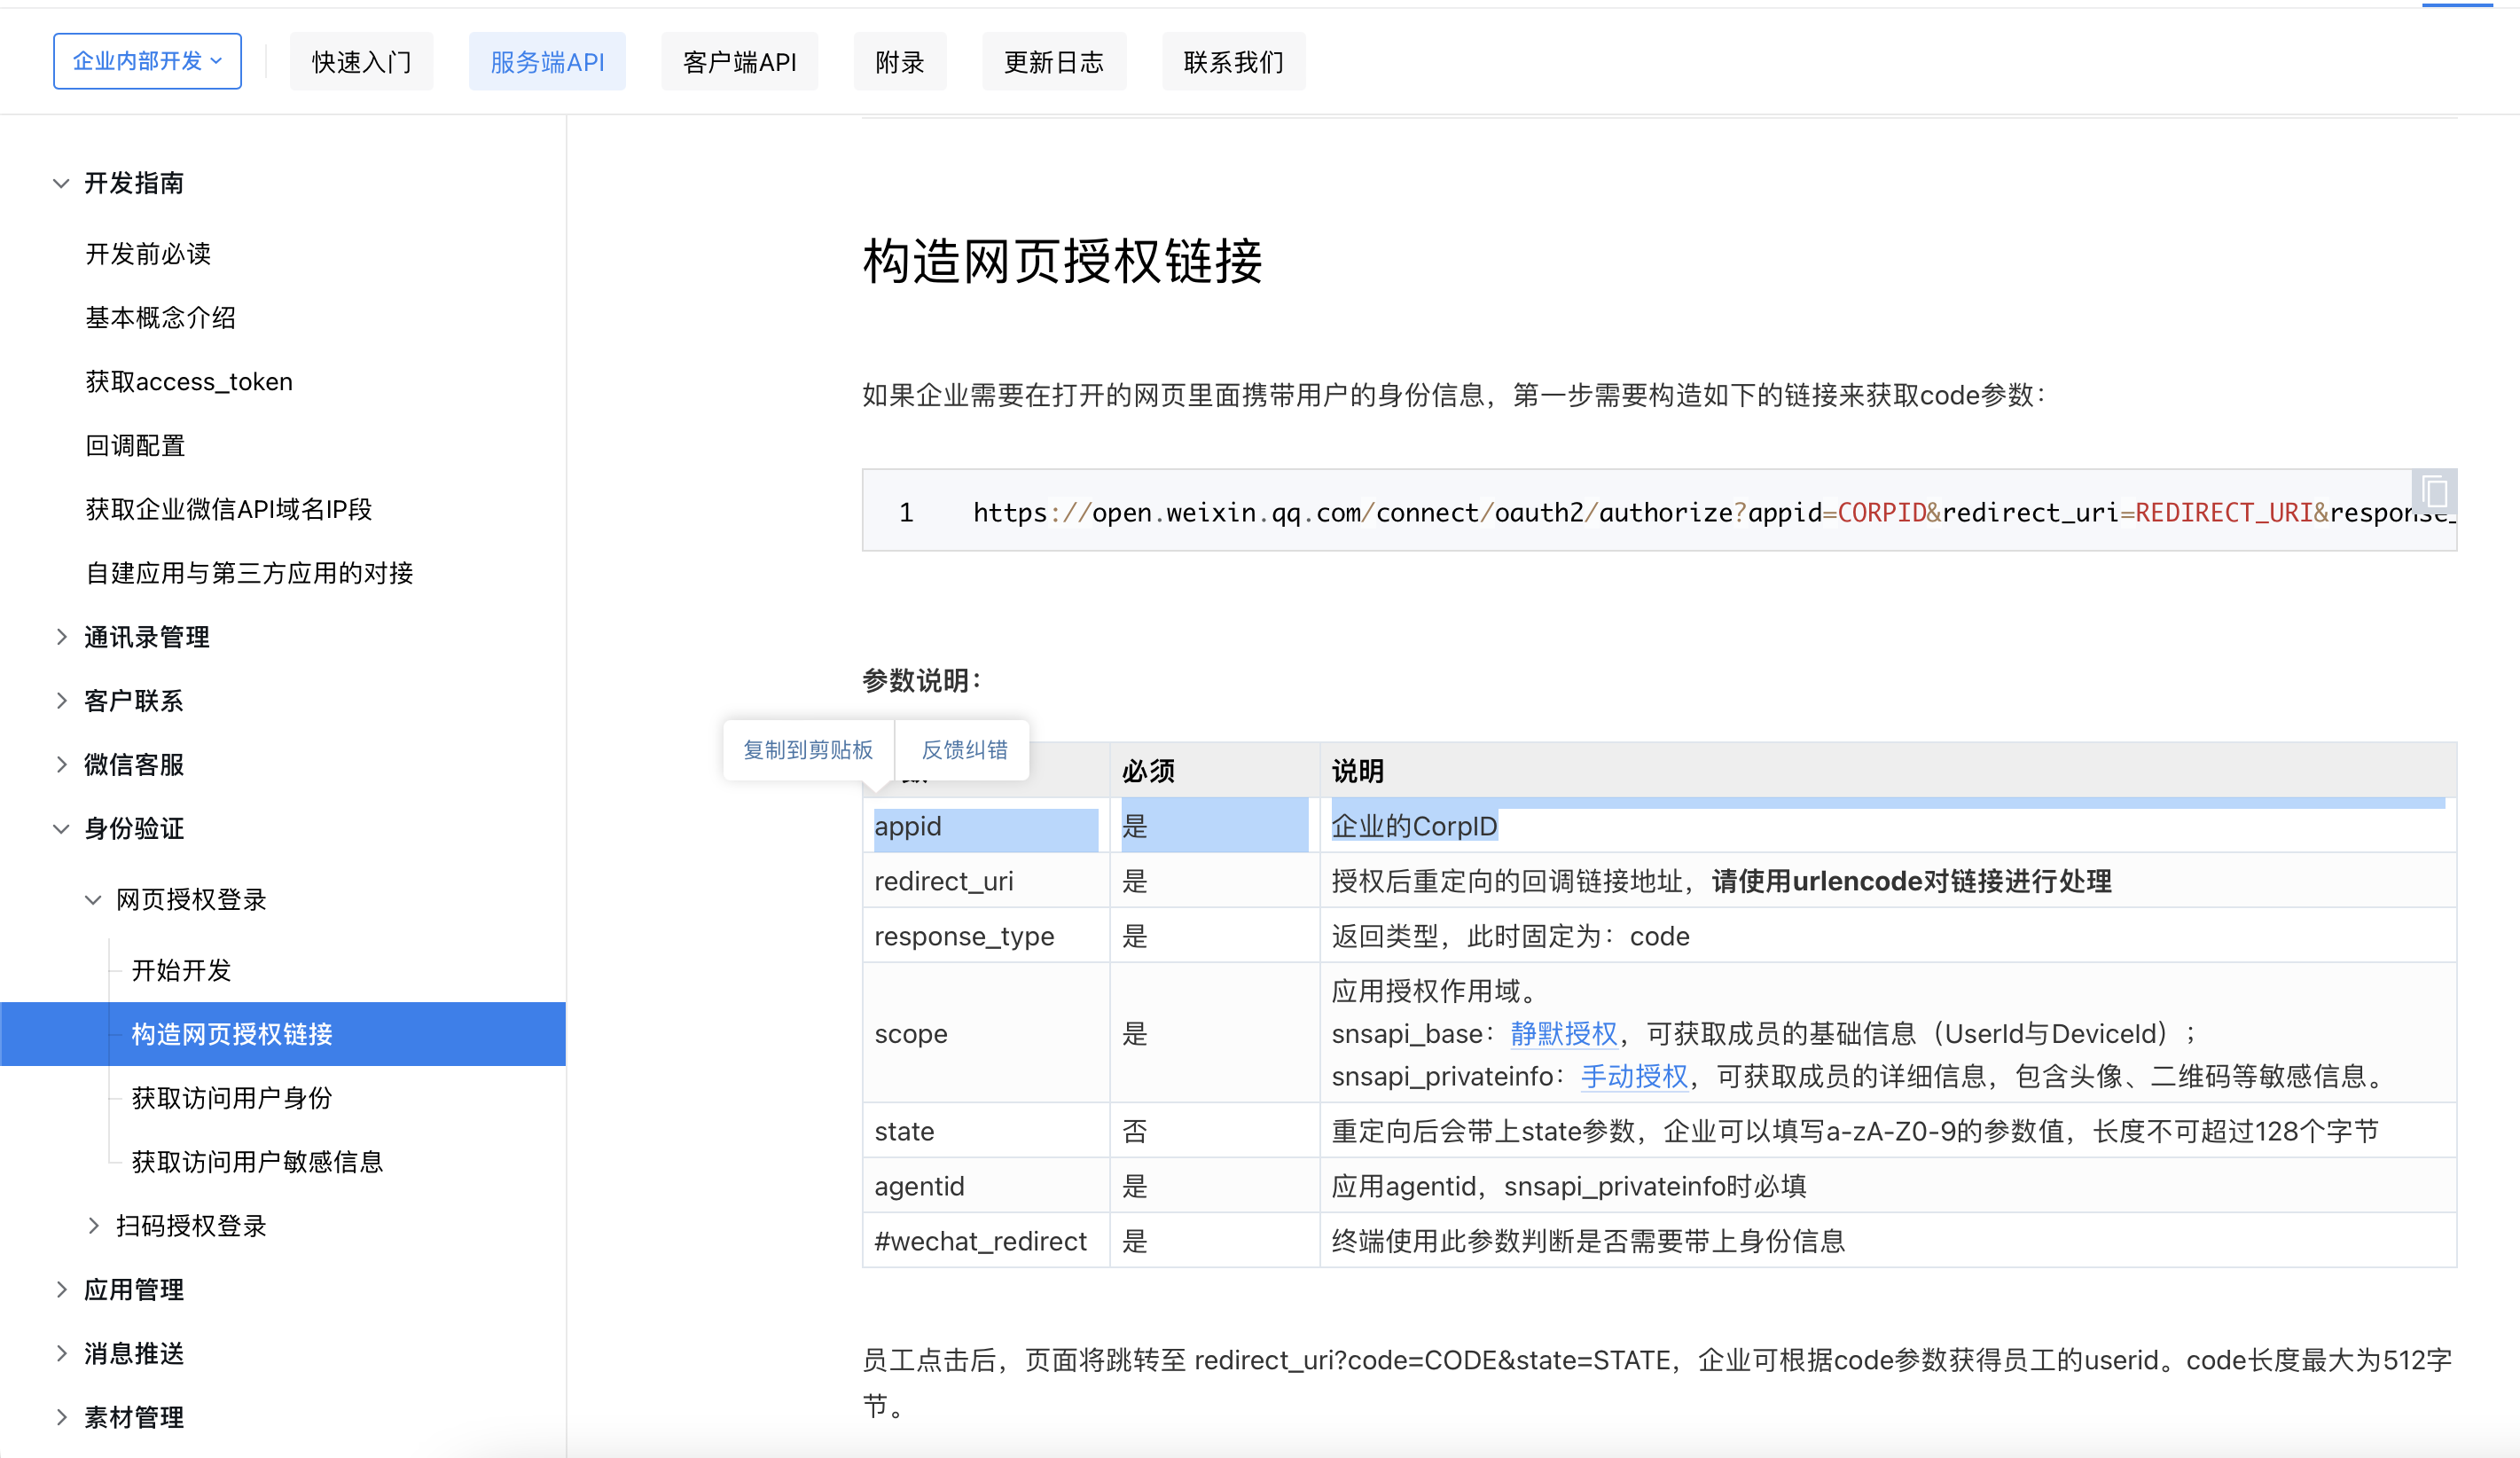Open the 企业内部开发 dropdown
This screenshot has height=1458, width=2520.
147,61
